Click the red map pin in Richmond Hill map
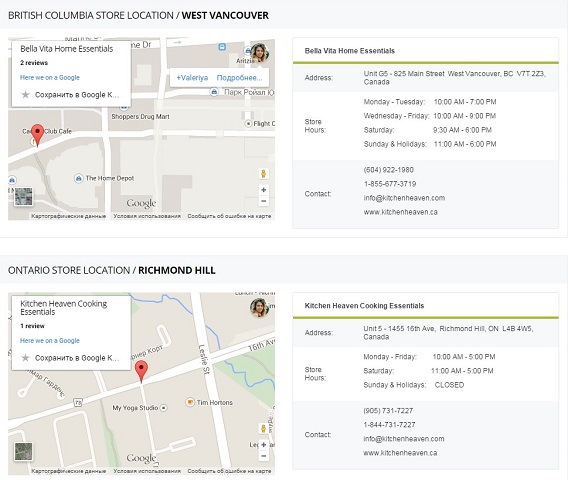This screenshot has width=568, height=480. 141,371
